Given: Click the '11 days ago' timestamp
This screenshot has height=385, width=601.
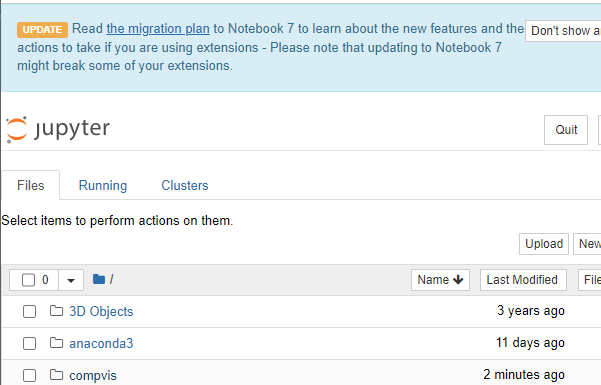Looking at the screenshot, I should click(530, 342).
